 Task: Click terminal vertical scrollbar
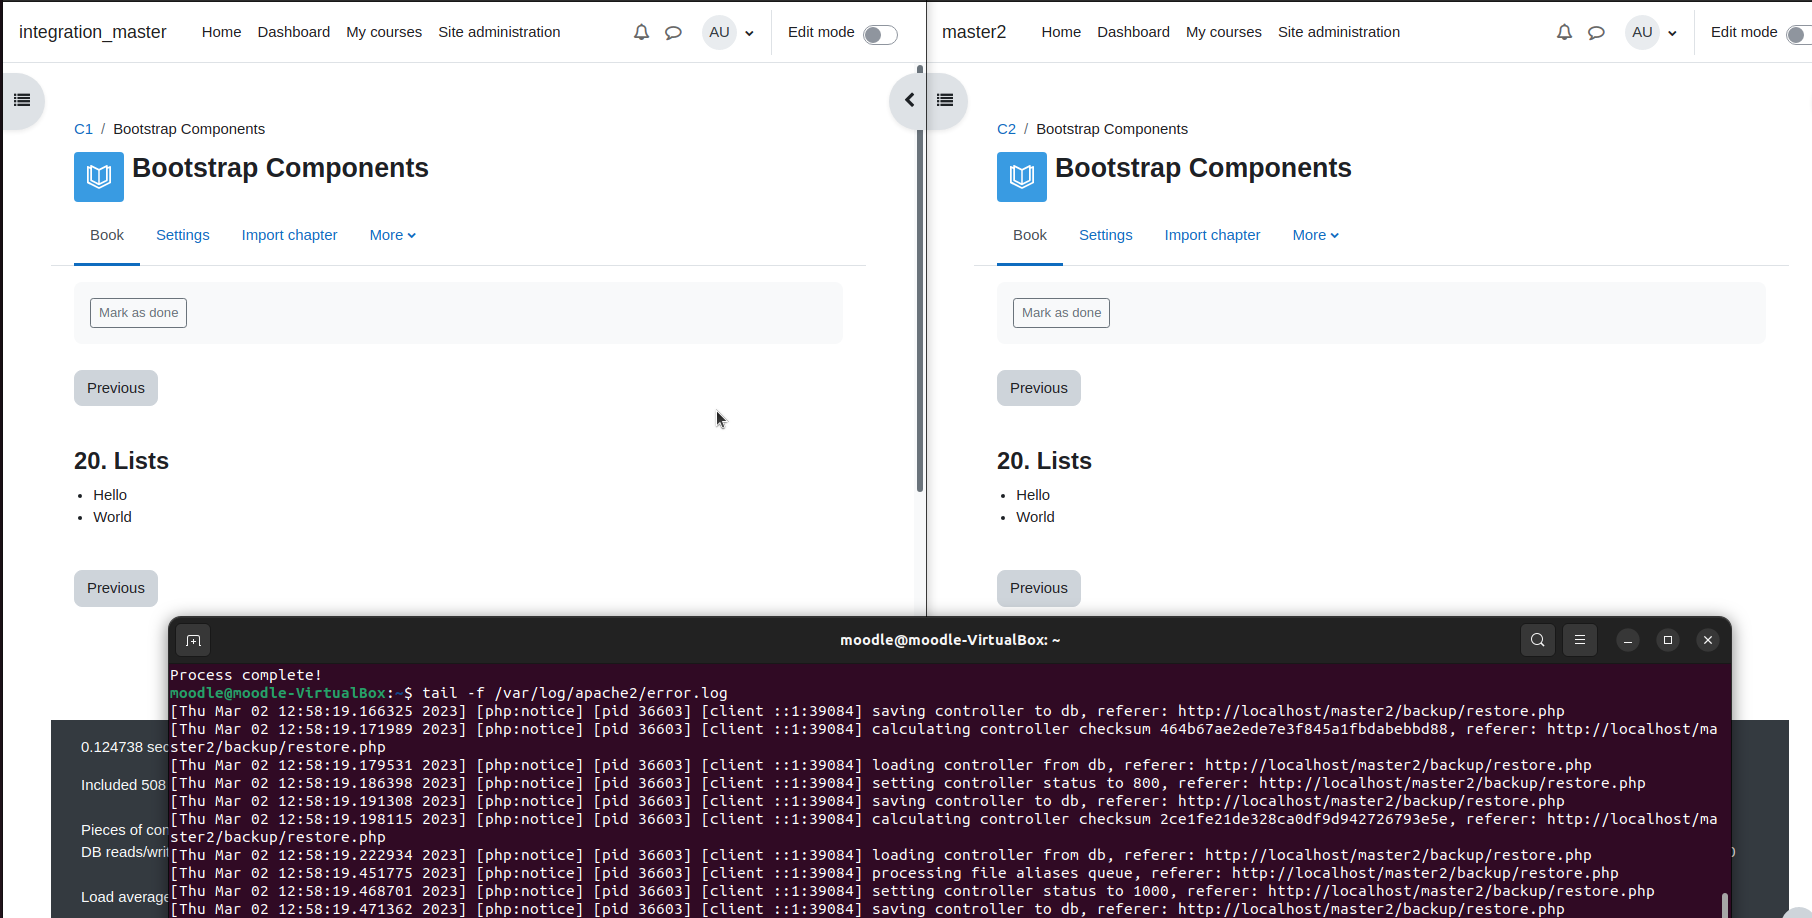(1724, 904)
